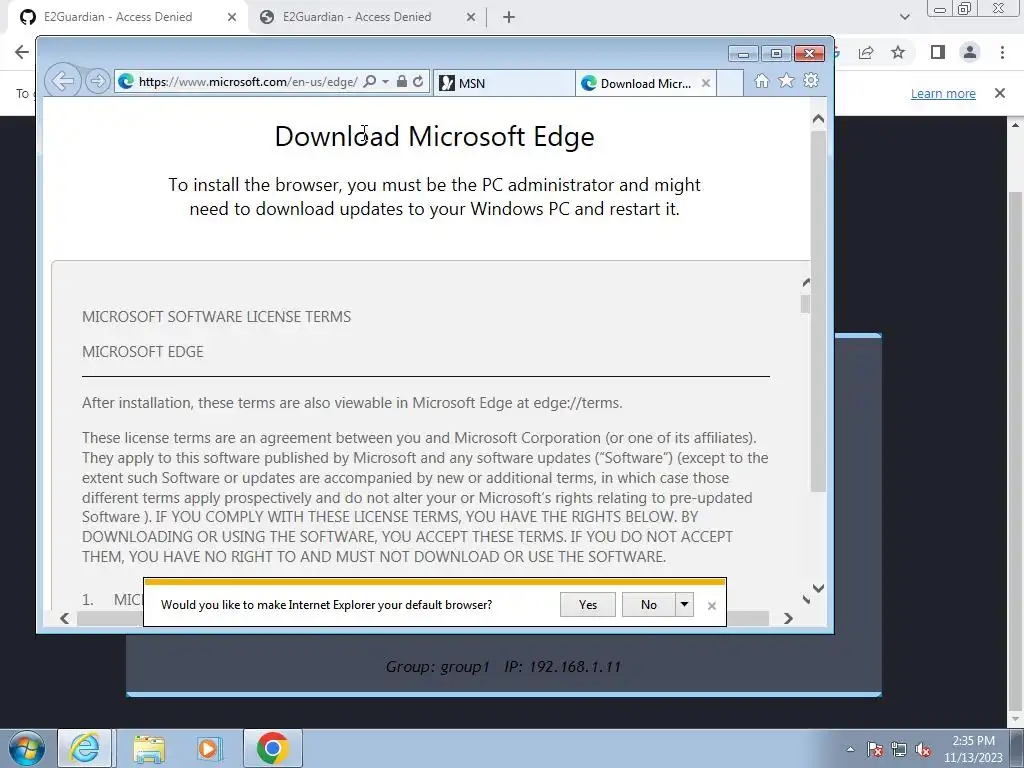This screenshot has width=1024, height=768.
Task: Click the IE vertical scrollbar thumb
Action: click(x=818, y=311)
